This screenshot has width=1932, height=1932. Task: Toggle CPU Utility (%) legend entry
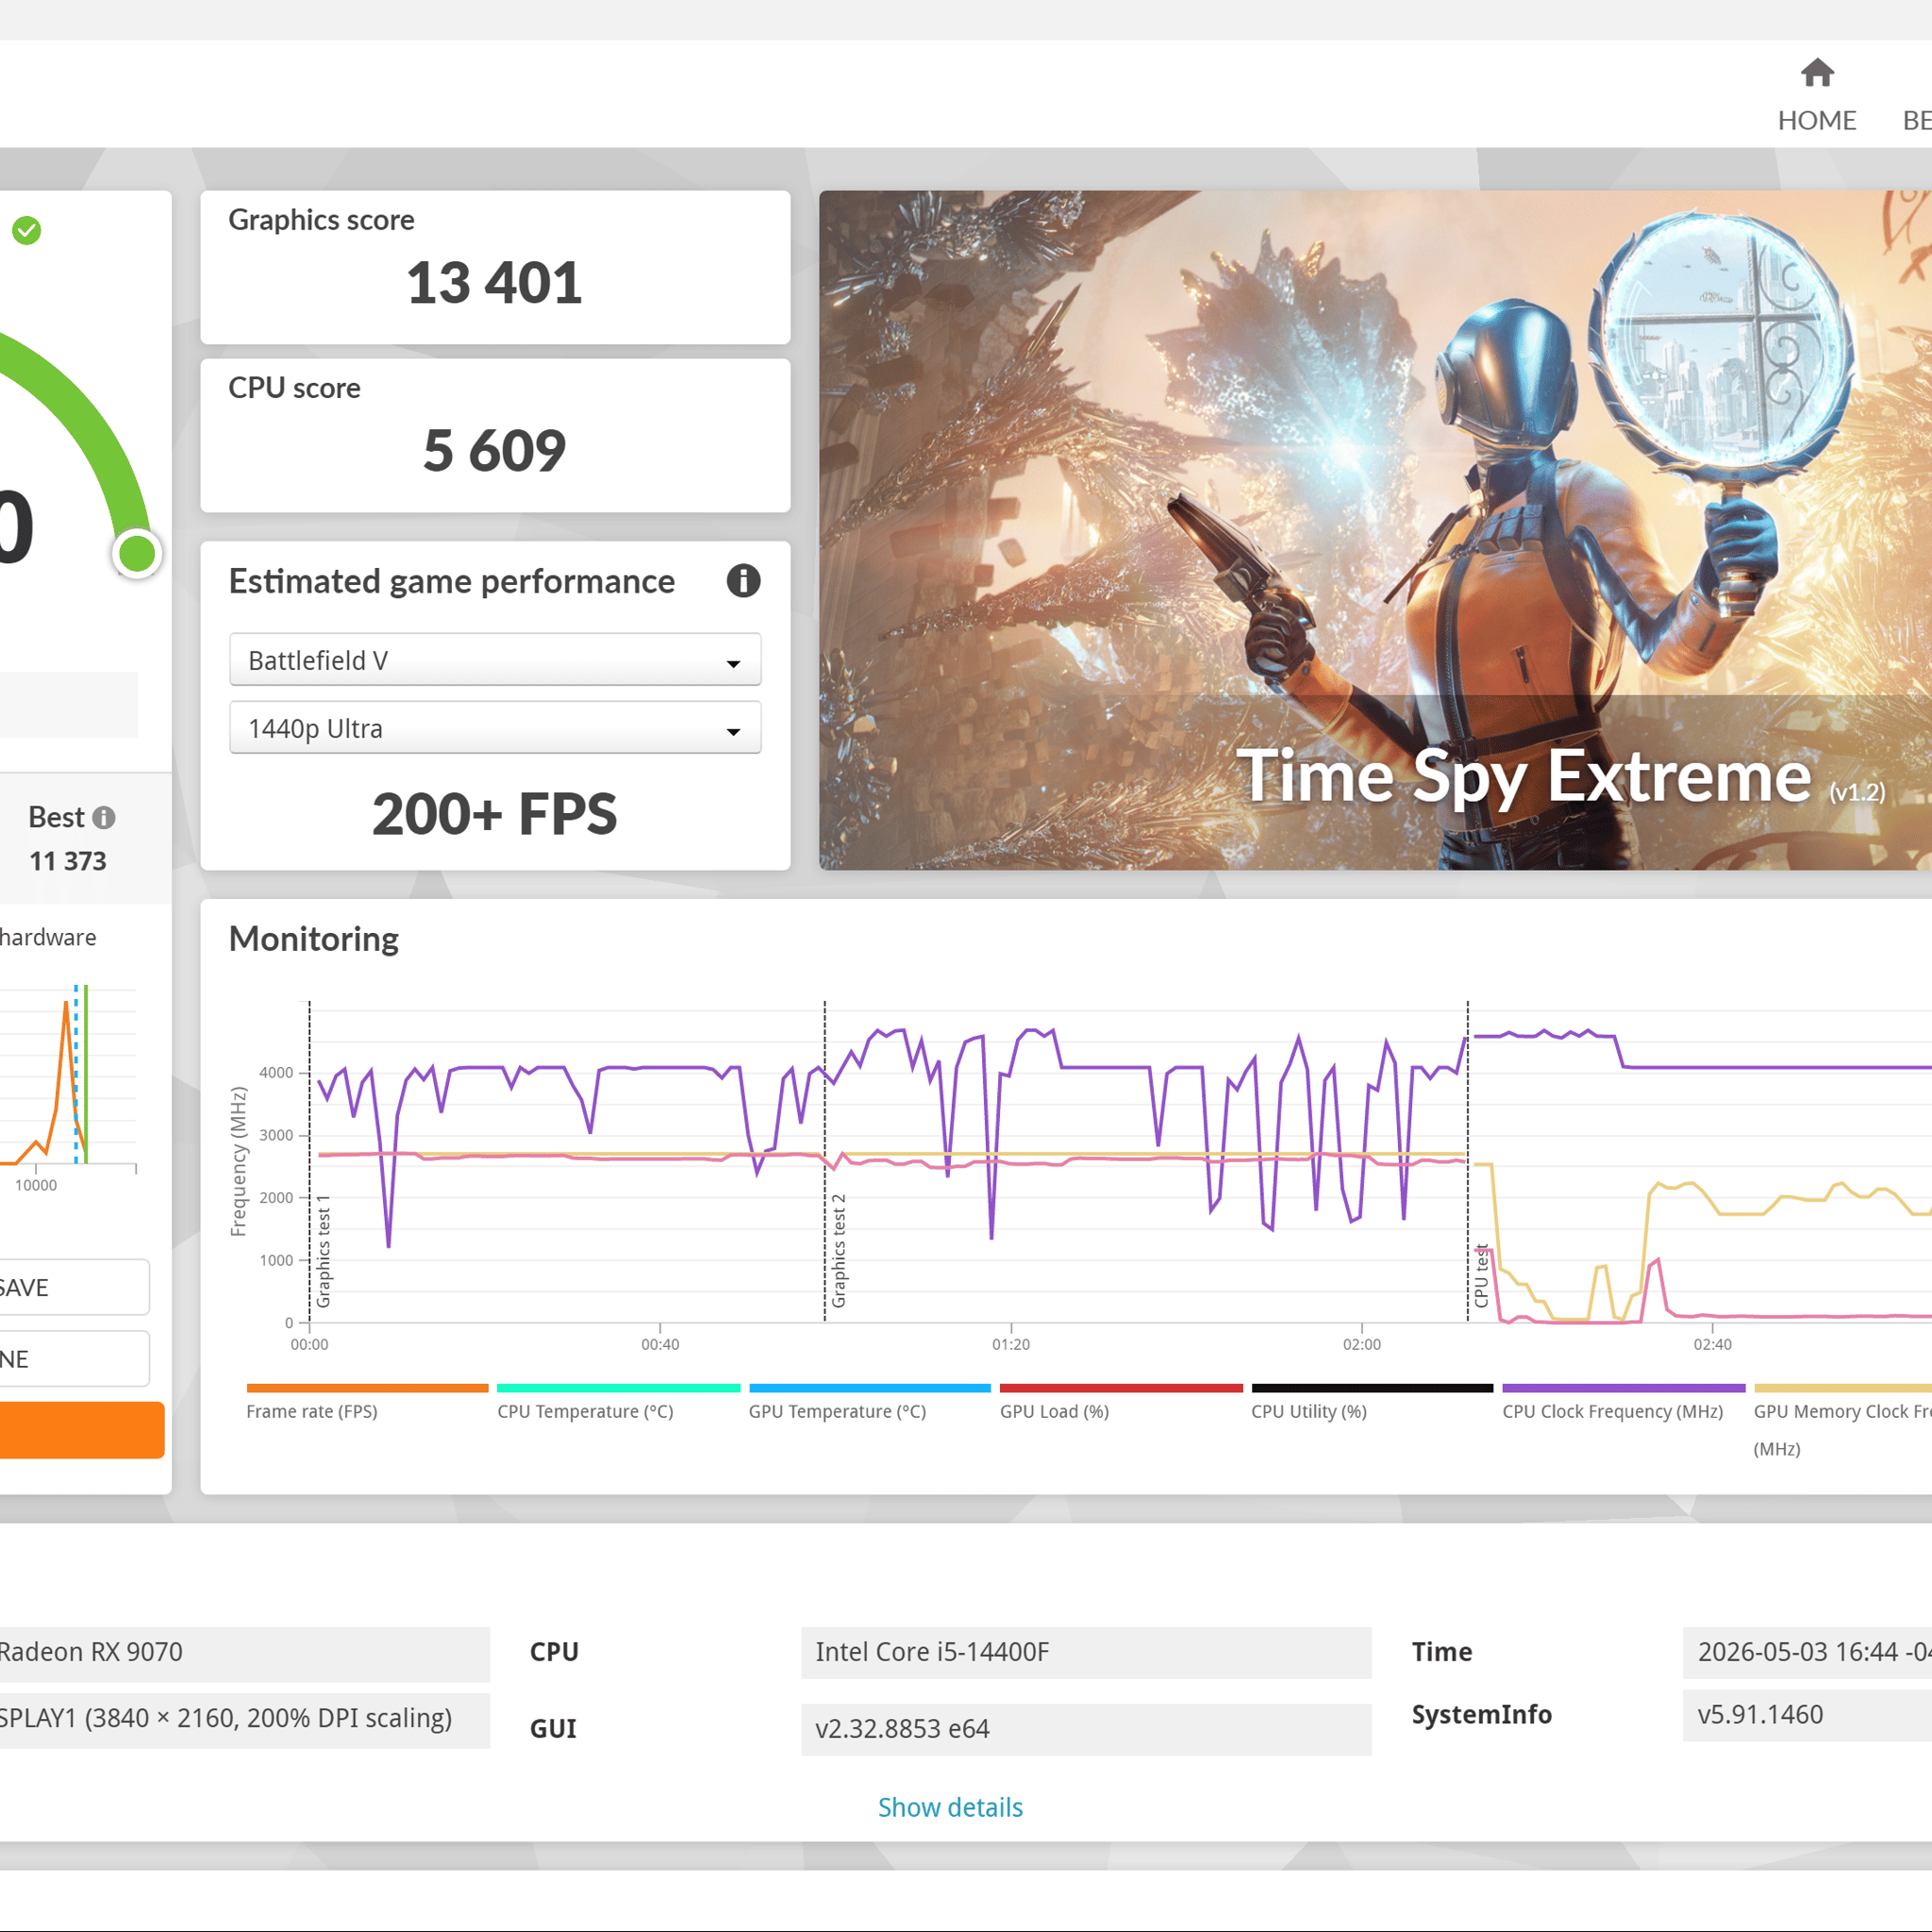point(1372,1402)
